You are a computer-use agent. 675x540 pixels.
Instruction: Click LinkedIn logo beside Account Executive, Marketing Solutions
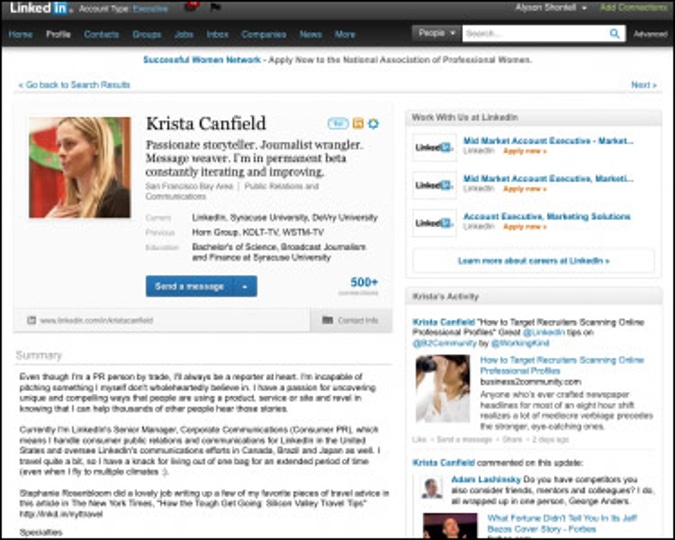tap(434, 223)
